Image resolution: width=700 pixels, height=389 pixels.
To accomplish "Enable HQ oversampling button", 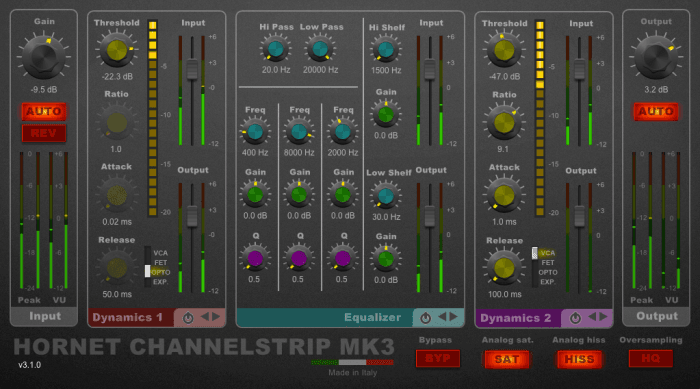I will pyautogui.click(x=650, y=359).
